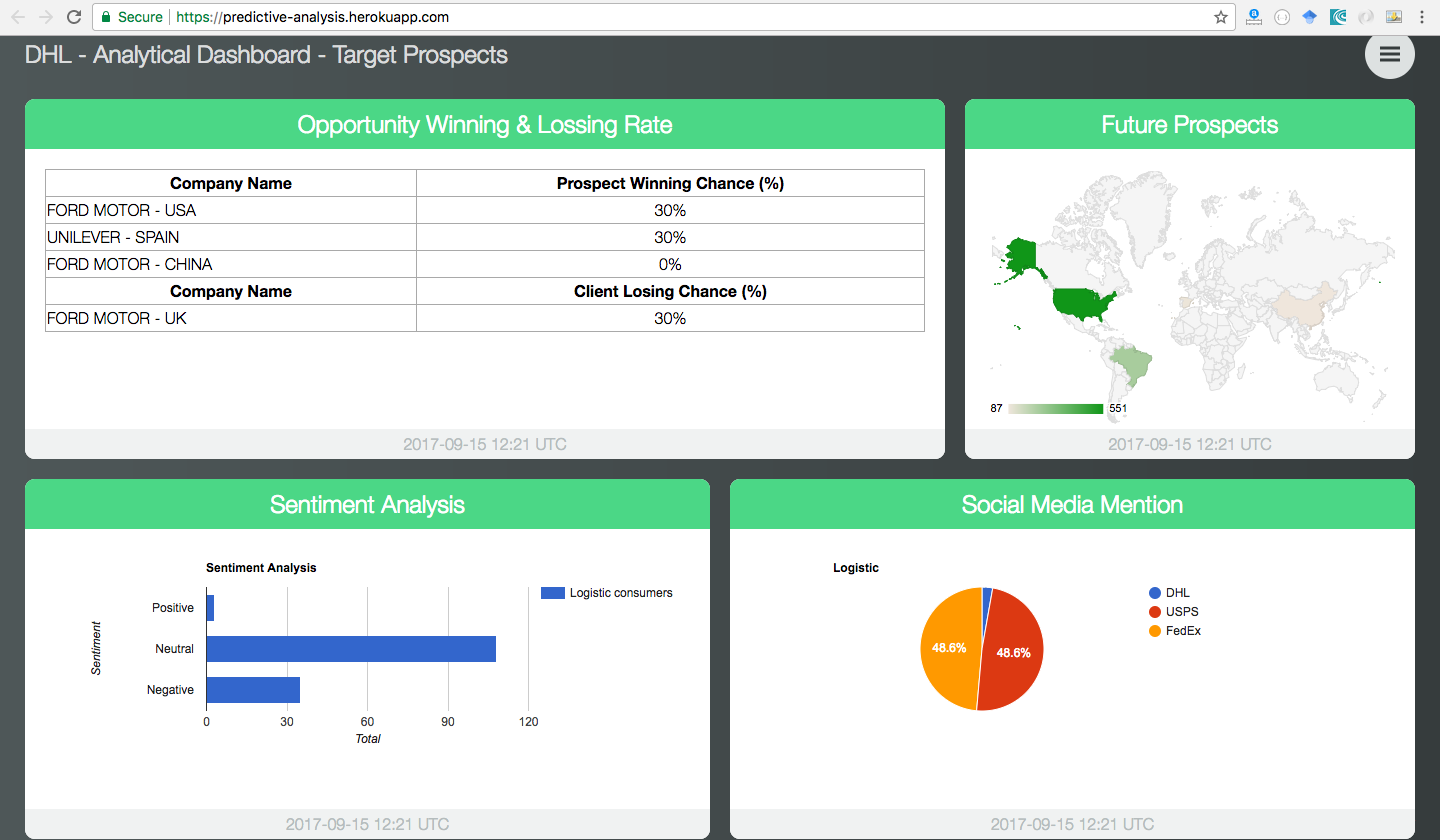This screenshot has width=1440, height=840.
Task: Click the 87 map scale minimum
Action: pos(996,408)
